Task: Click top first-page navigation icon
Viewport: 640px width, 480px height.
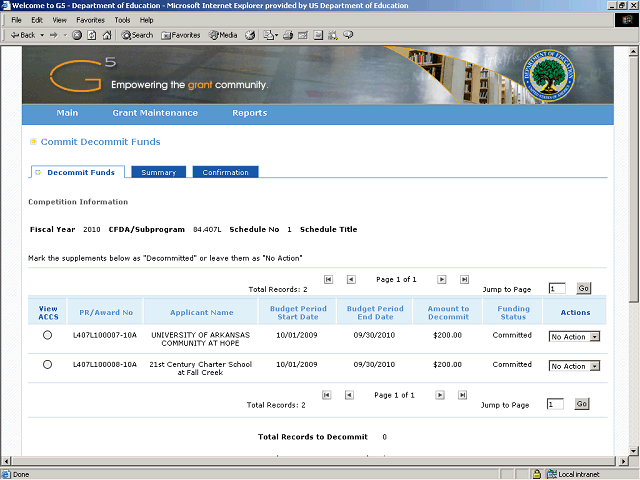Action: click(x=328, y=280)
